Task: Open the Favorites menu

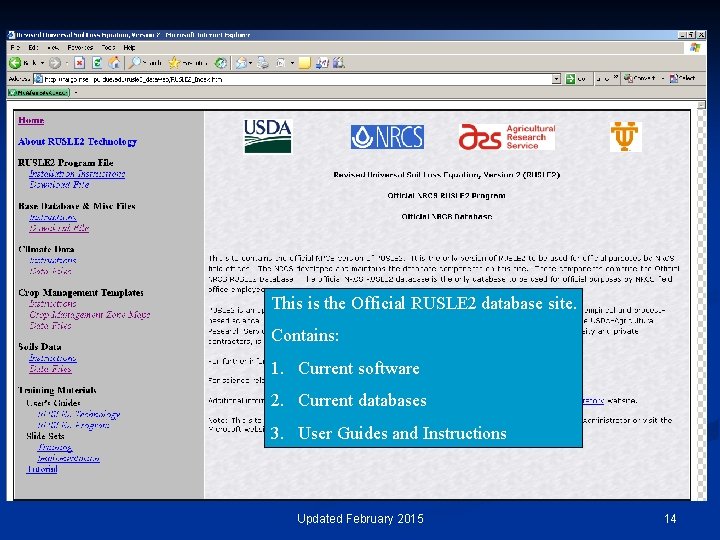Action: (x=80, y=48)
